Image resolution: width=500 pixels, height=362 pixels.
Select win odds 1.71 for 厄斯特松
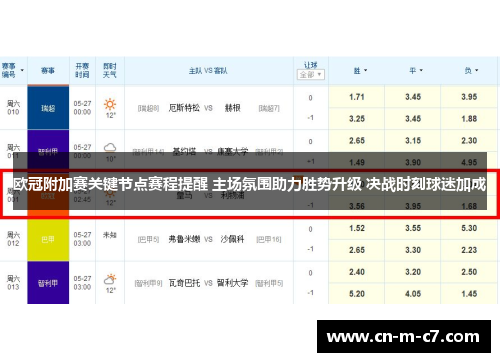pos(357,97)
